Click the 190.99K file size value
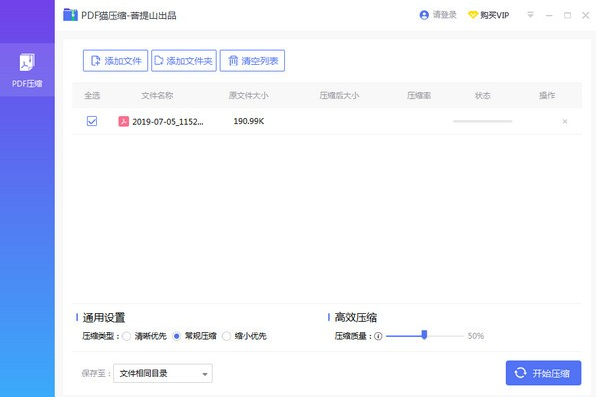This screenshot has width=596, height=397. tap(249, 121)
